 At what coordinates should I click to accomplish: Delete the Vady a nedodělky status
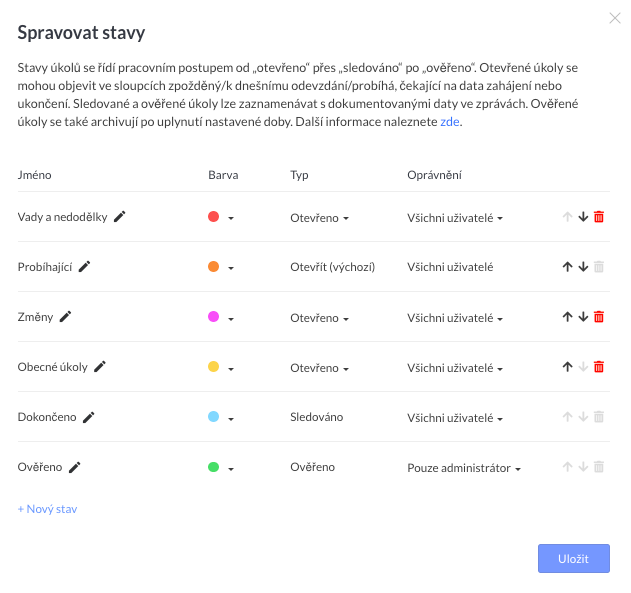pos(599,217)
